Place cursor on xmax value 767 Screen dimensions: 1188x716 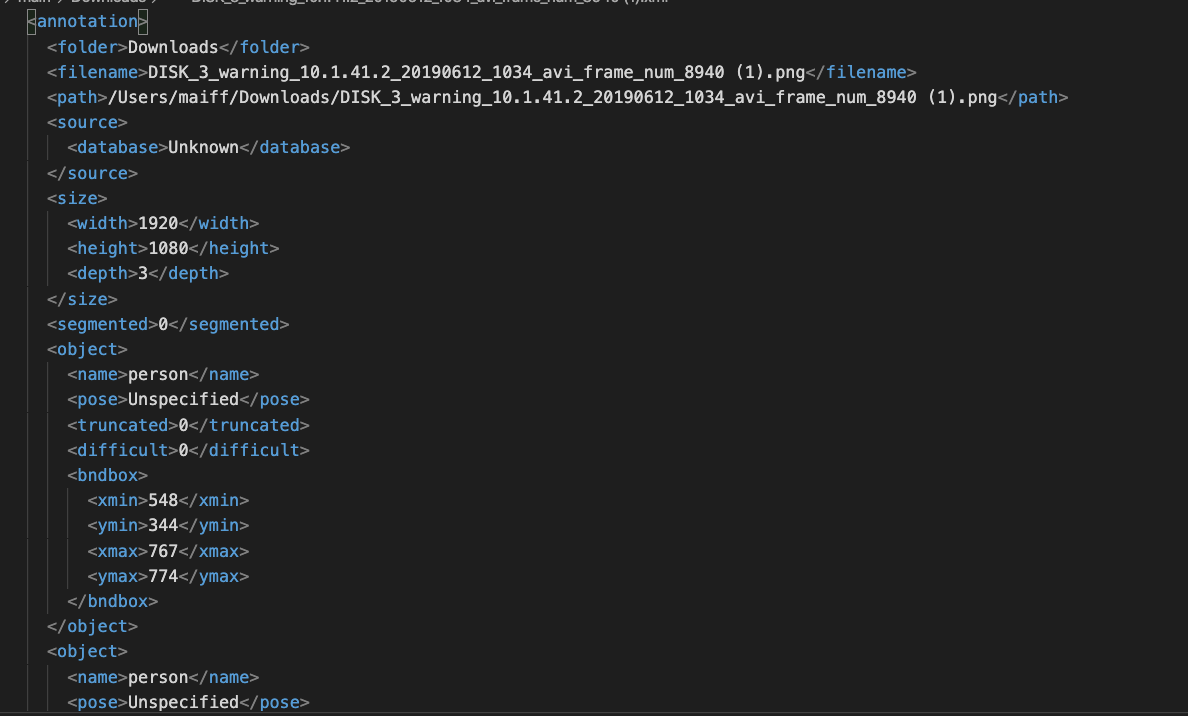tap(163, 551)
